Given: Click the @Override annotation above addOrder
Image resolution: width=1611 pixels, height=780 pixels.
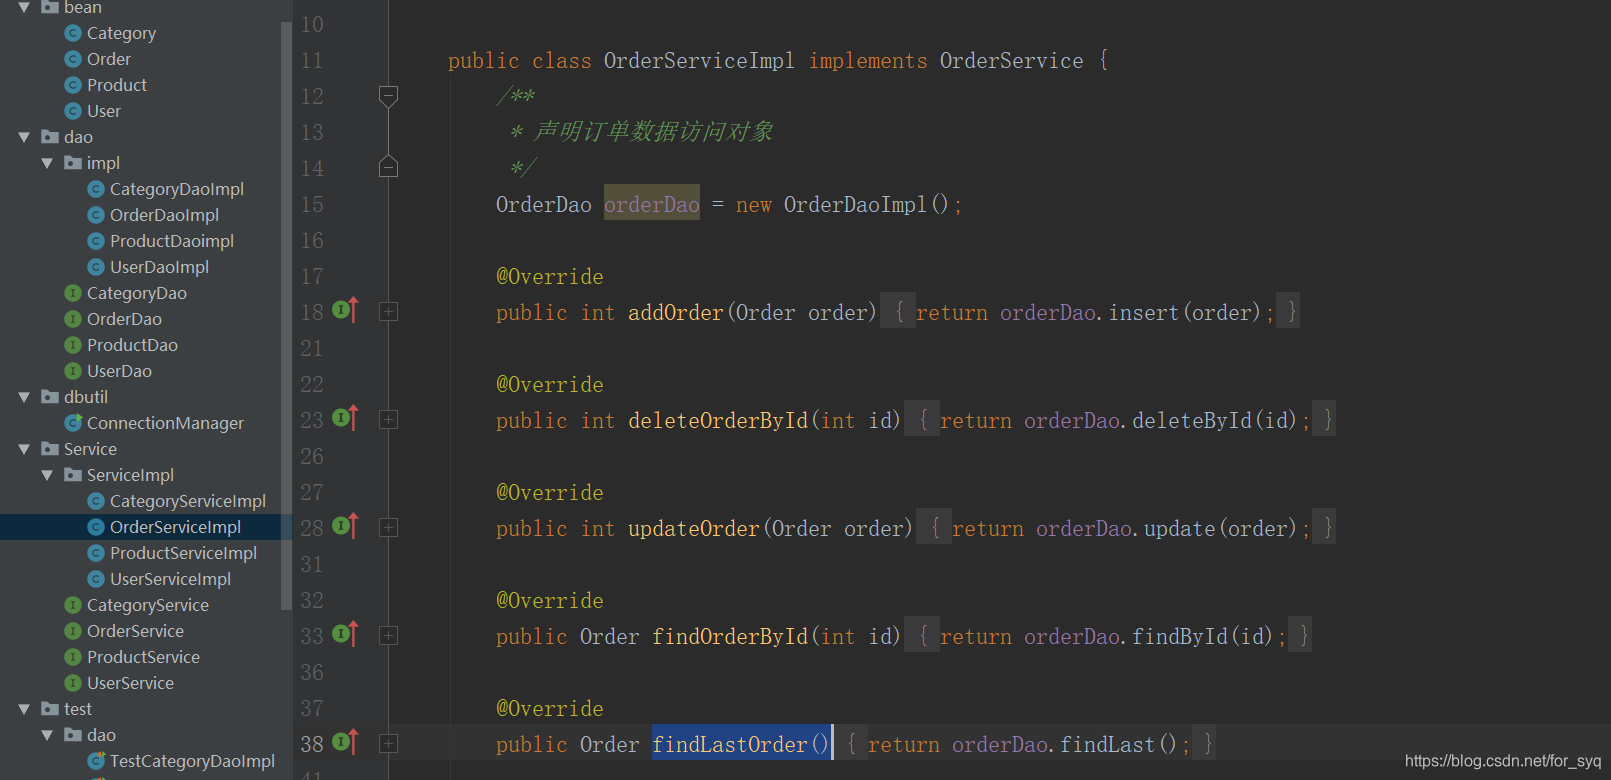Looking at the screenshot, I should (550, 277).
